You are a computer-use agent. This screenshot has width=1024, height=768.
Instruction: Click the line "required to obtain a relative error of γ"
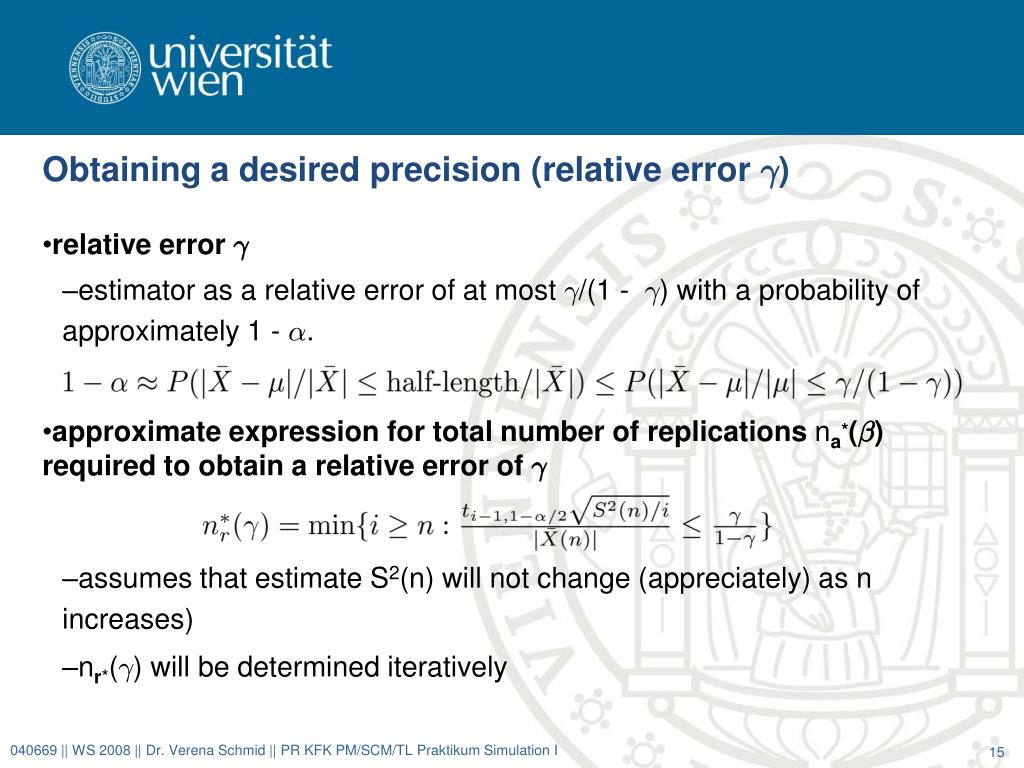[295, 467]
